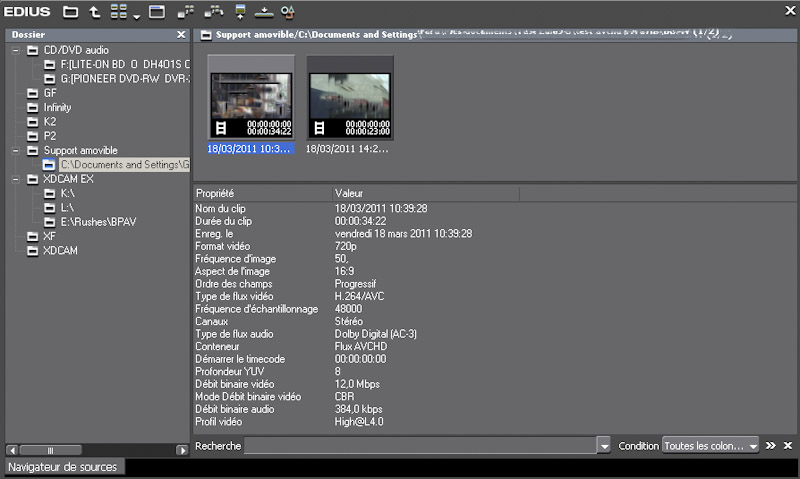The height and width of the screenshot is (479, 800).
Task: Click in the Recherche search field
Action: (x=420, y=445)
